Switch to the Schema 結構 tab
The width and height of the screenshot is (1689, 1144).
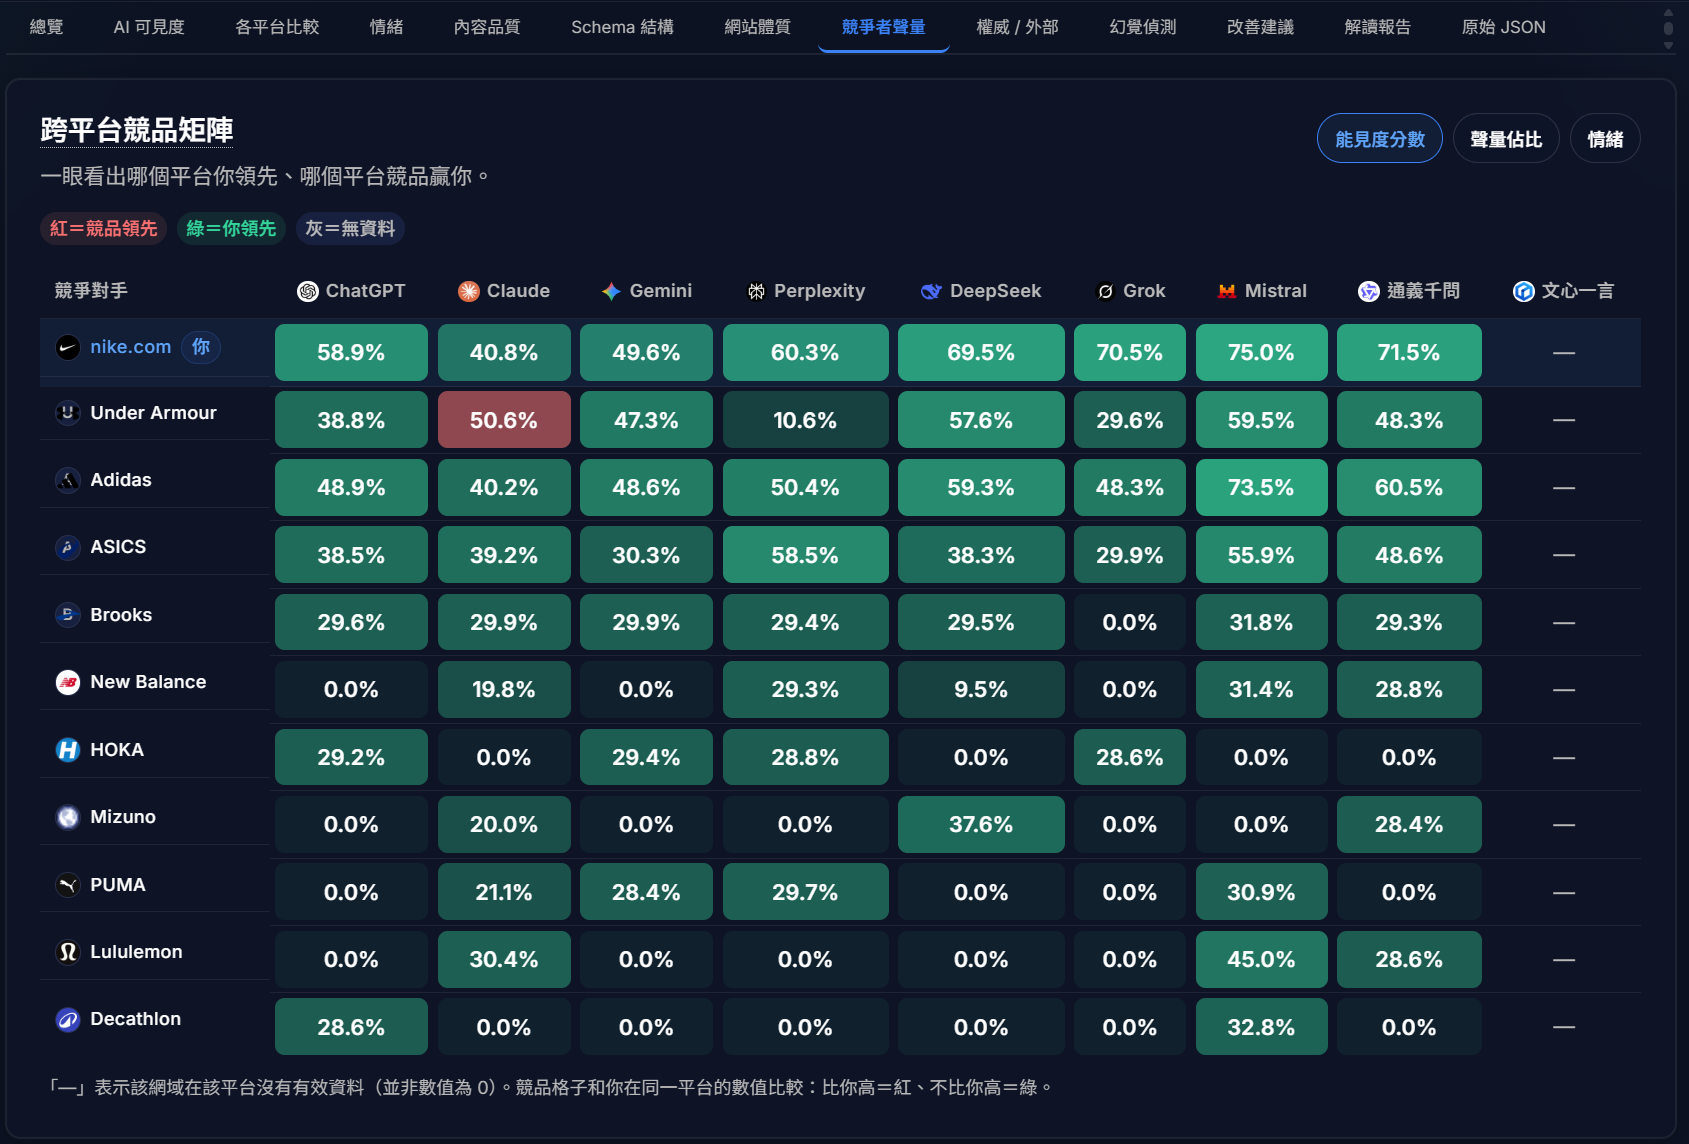[x=622, y=27]
